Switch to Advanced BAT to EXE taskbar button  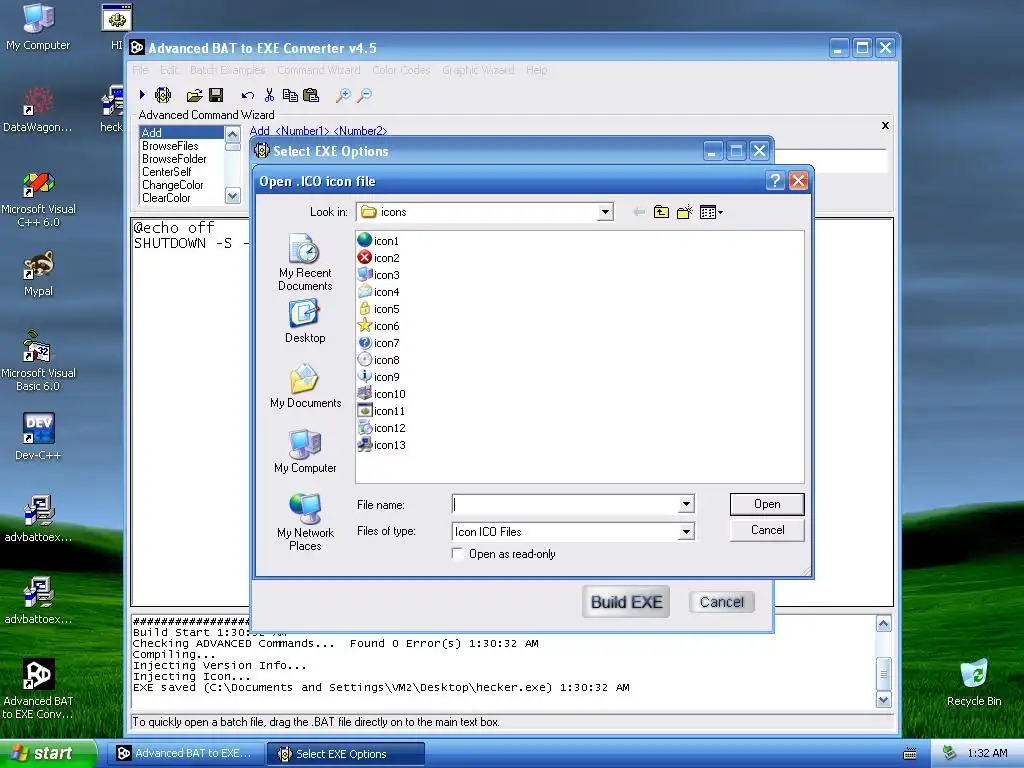tap(185, 754)
